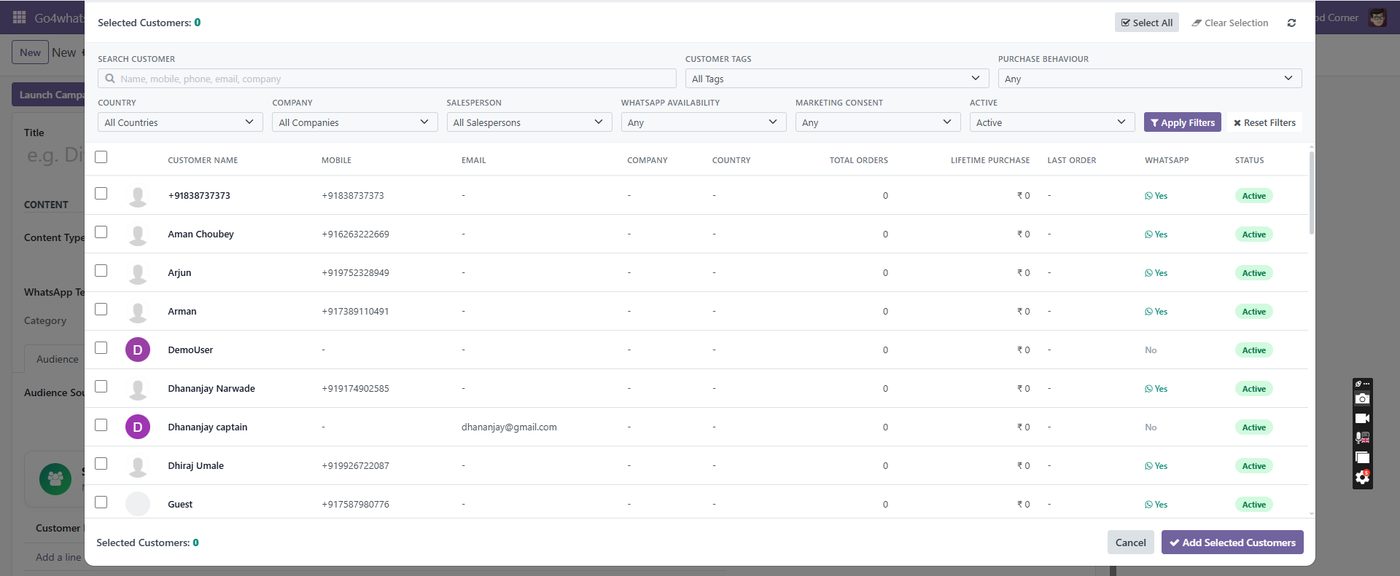Click Apply Filters button
The height and width of the screenshot is (576, 1400).
click(x=1183, y=122)
